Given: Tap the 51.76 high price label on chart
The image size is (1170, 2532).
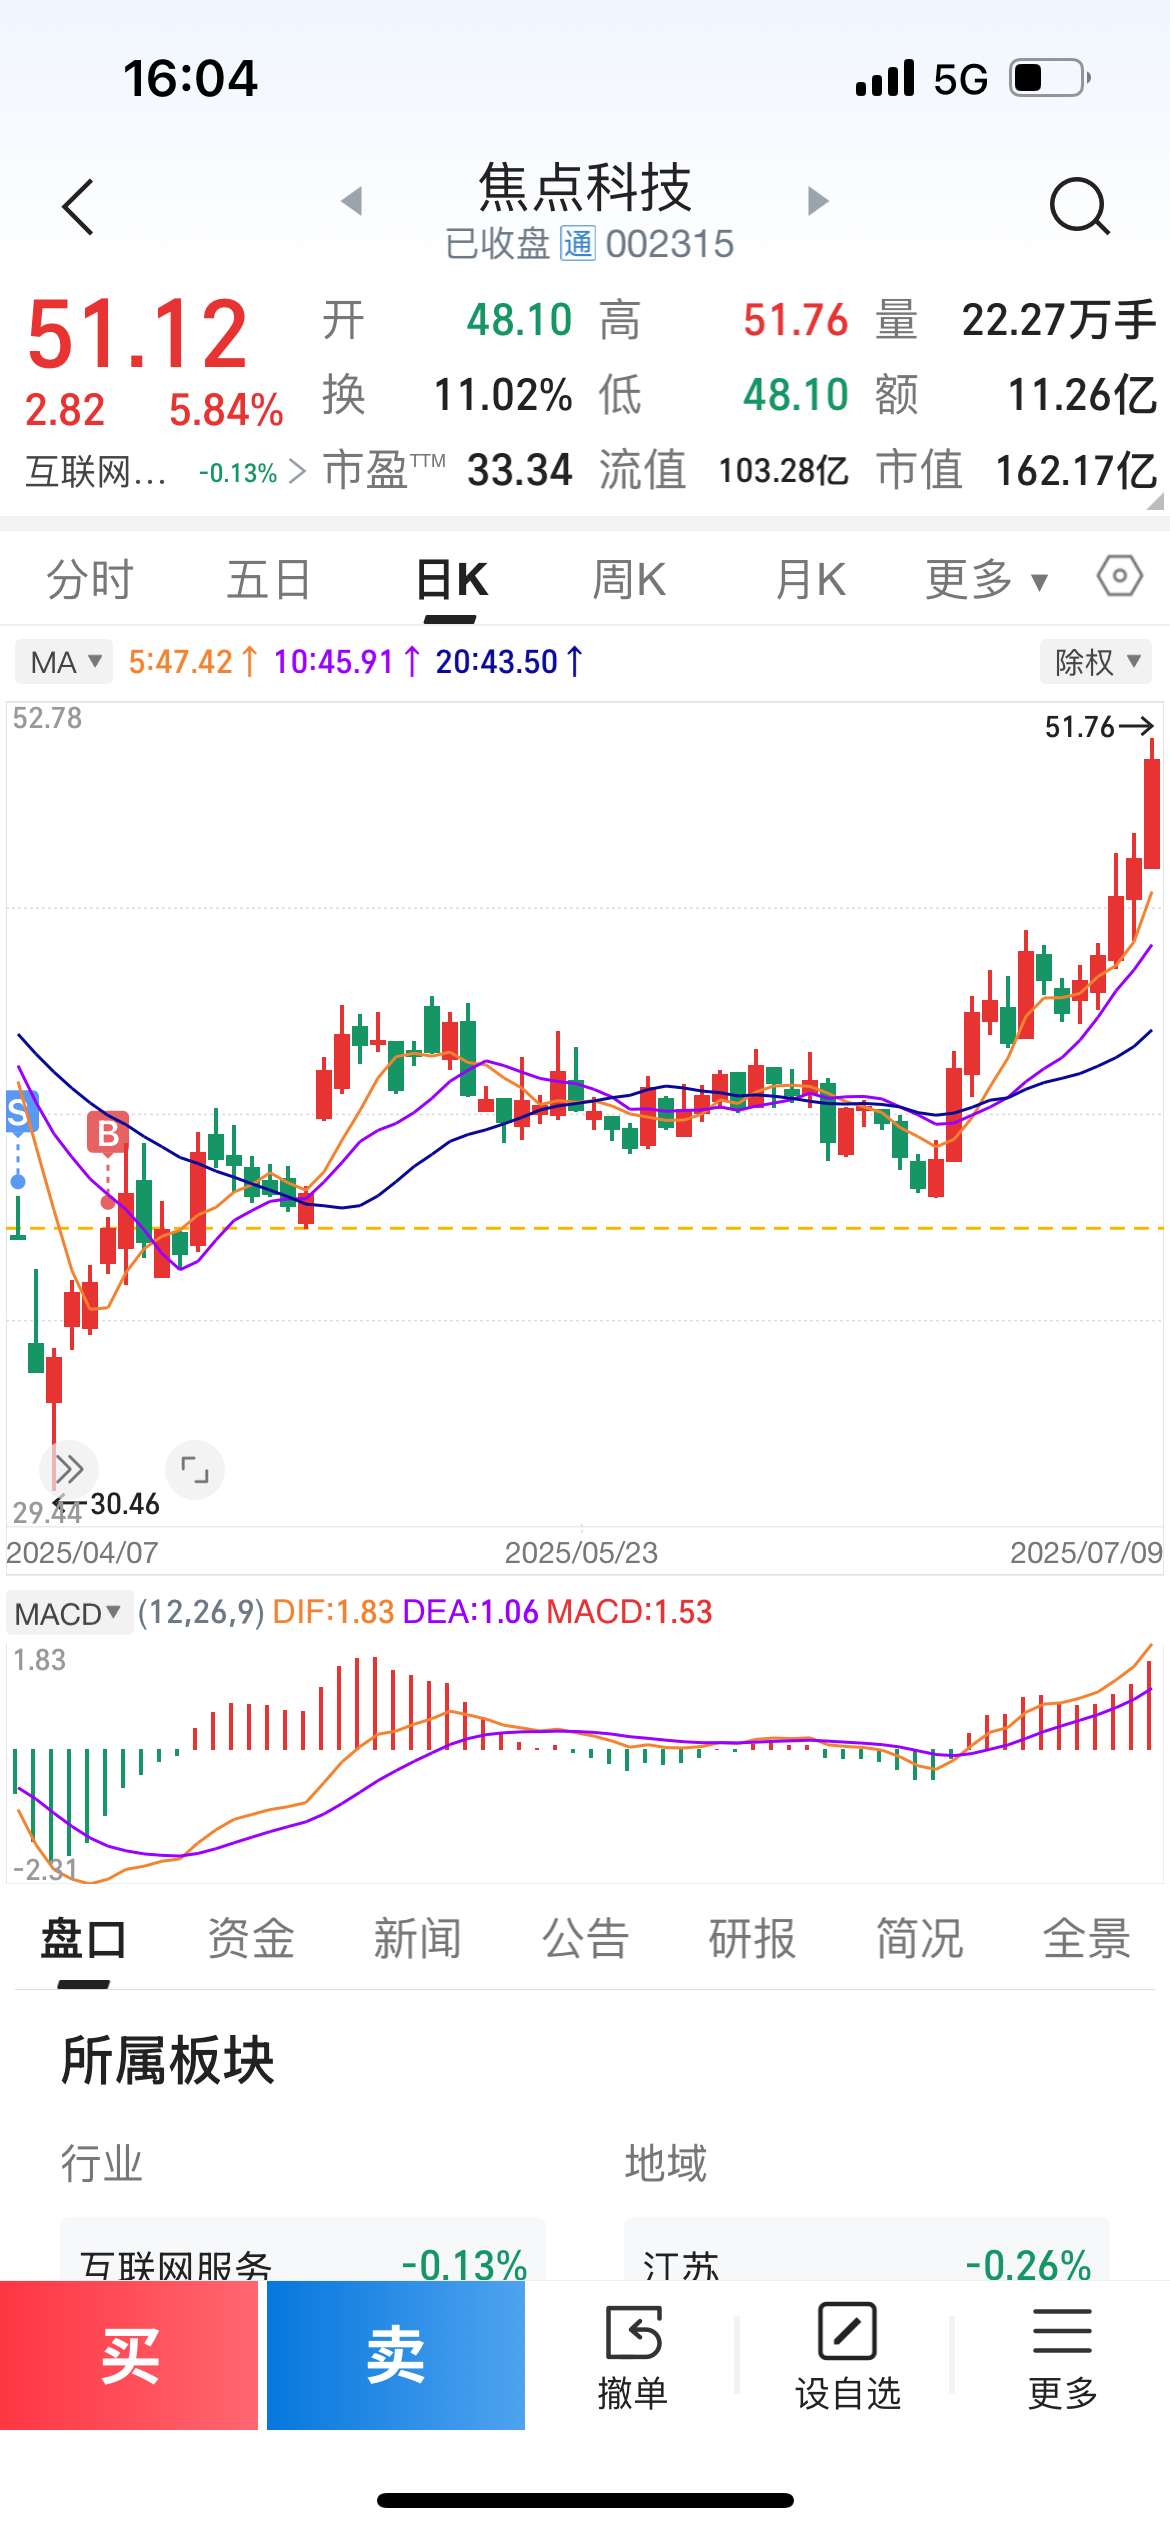Looking at the screenshot, I should point(1080,727).
